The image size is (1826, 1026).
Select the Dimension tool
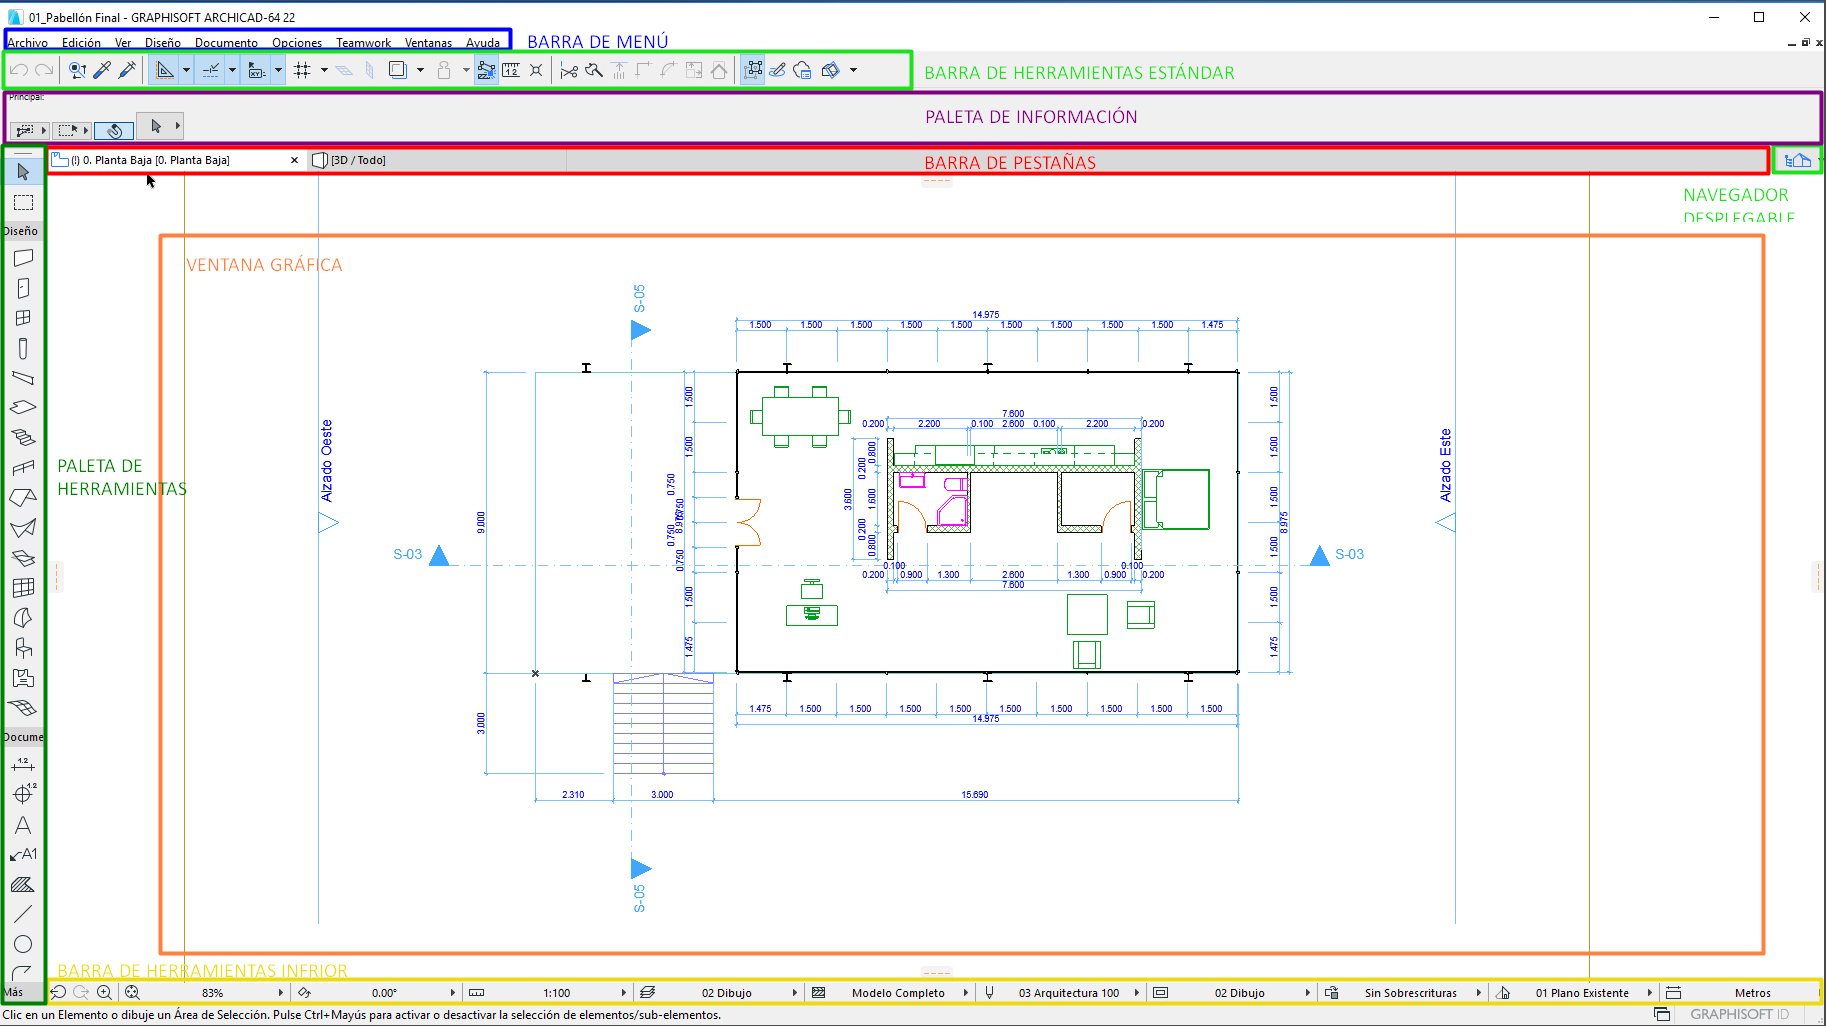click(23, 765)
